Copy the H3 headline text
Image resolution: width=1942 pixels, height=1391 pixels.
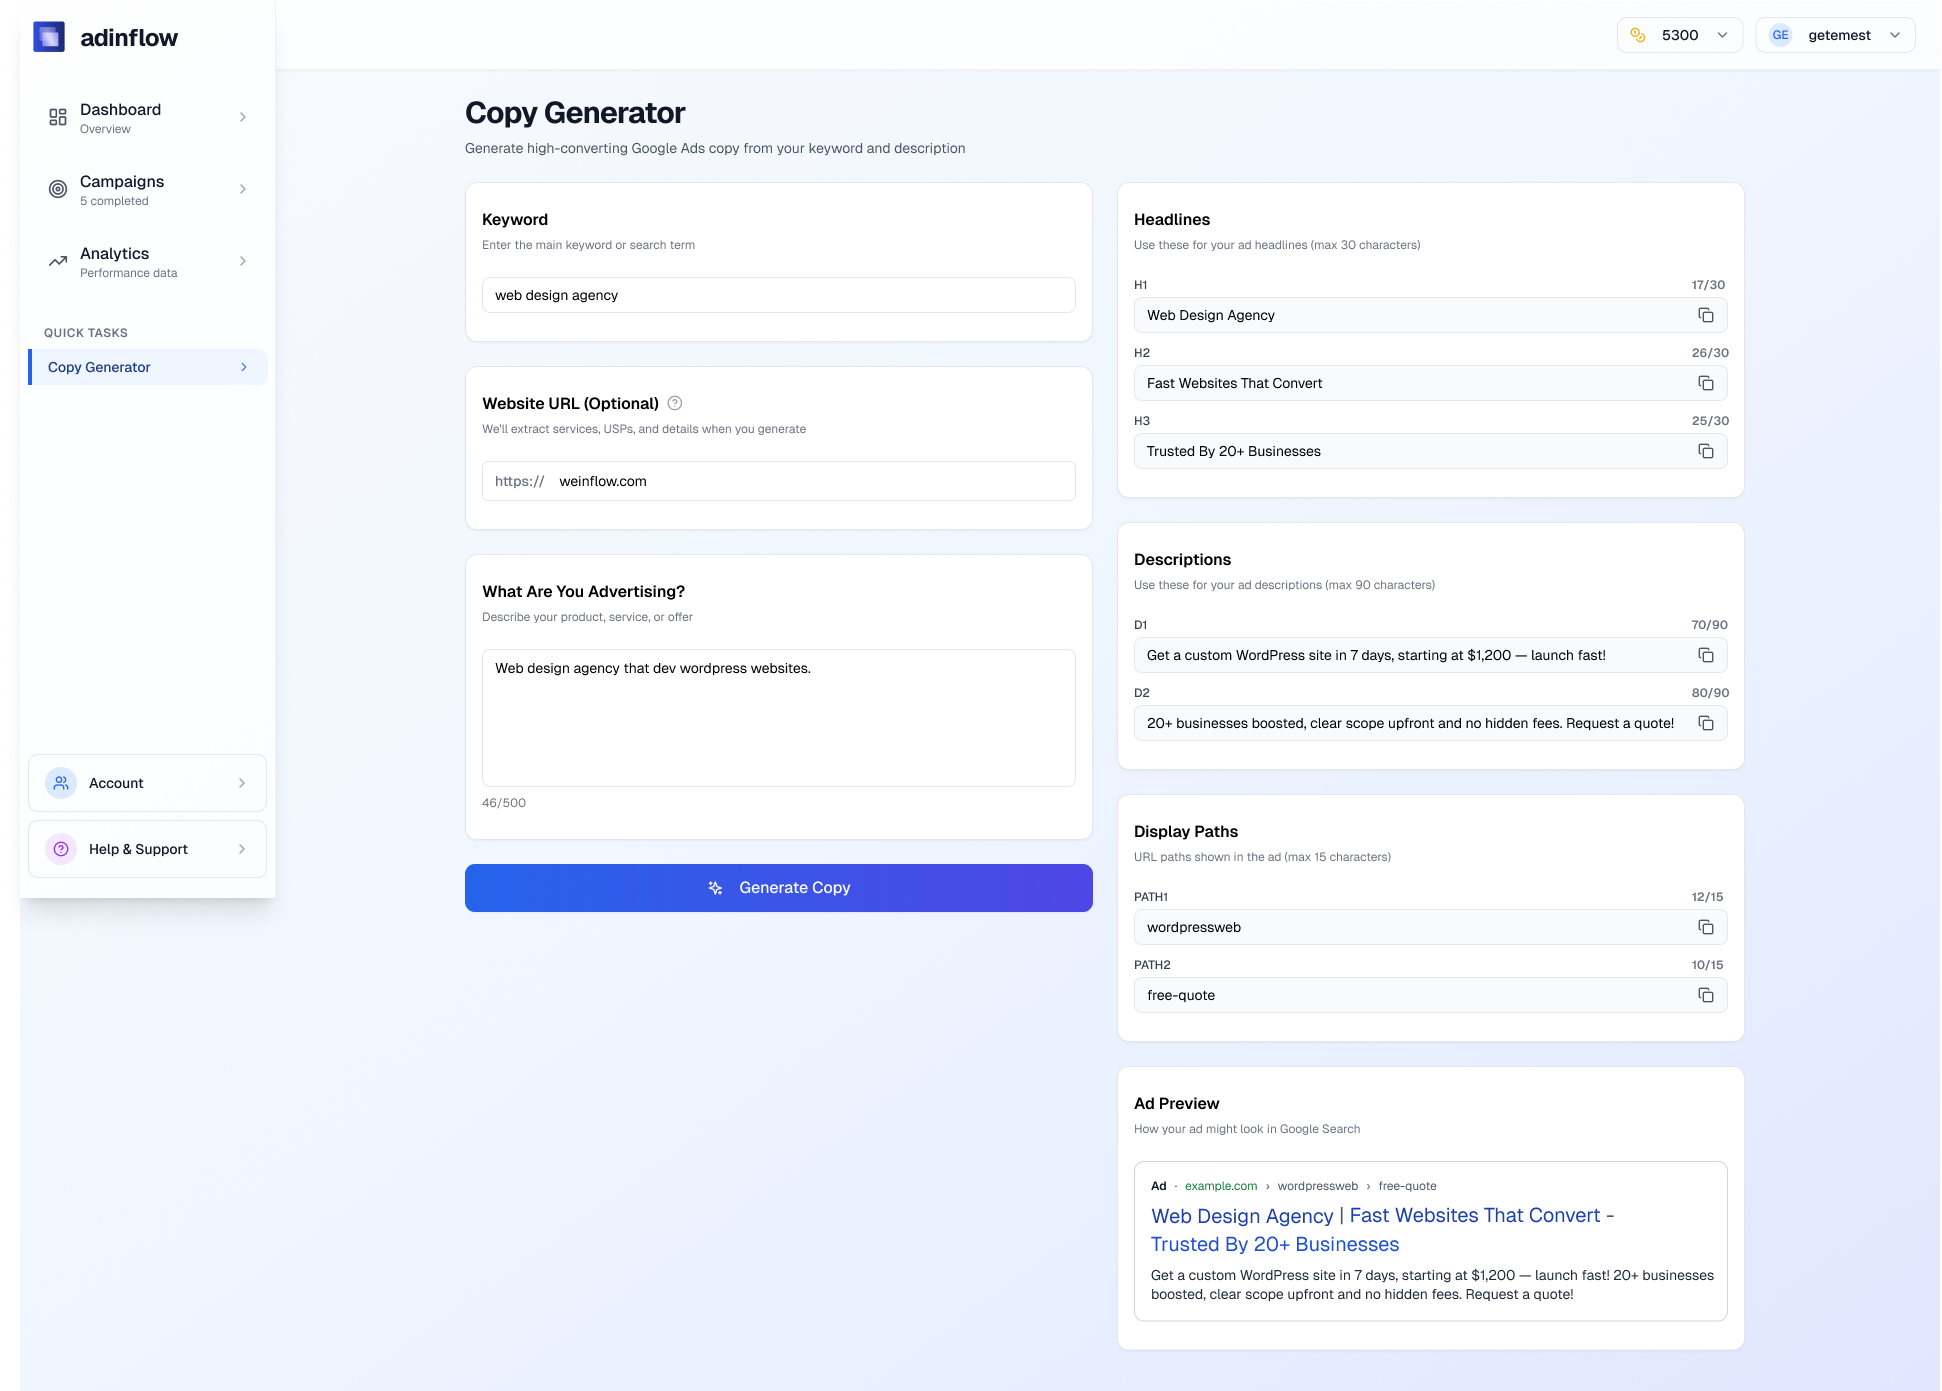point(1707,451)
